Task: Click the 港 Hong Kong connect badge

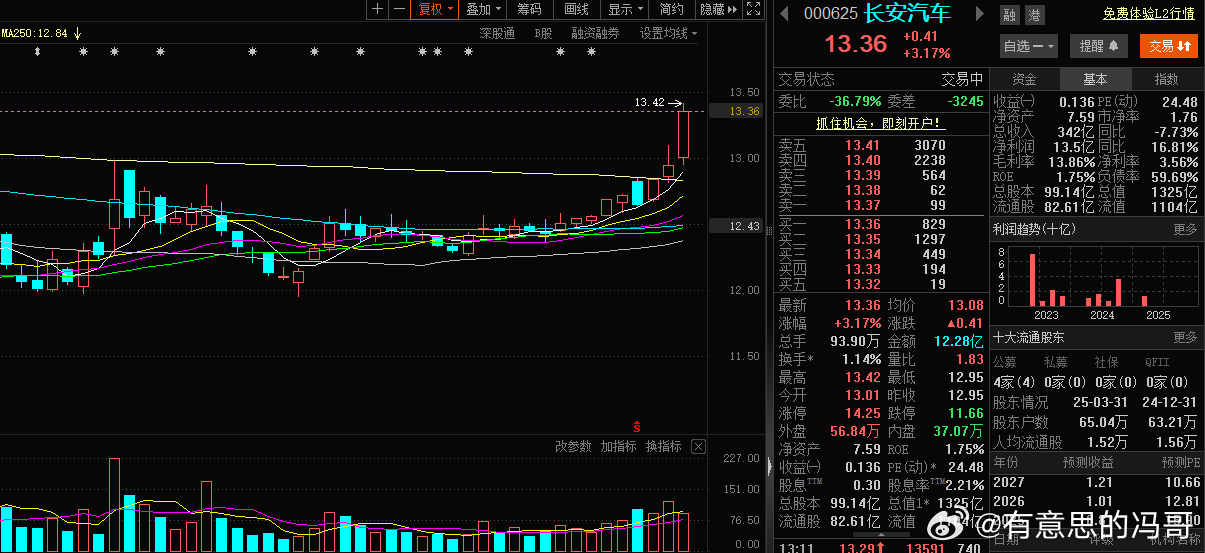Action: click(x=1034, y=14)
